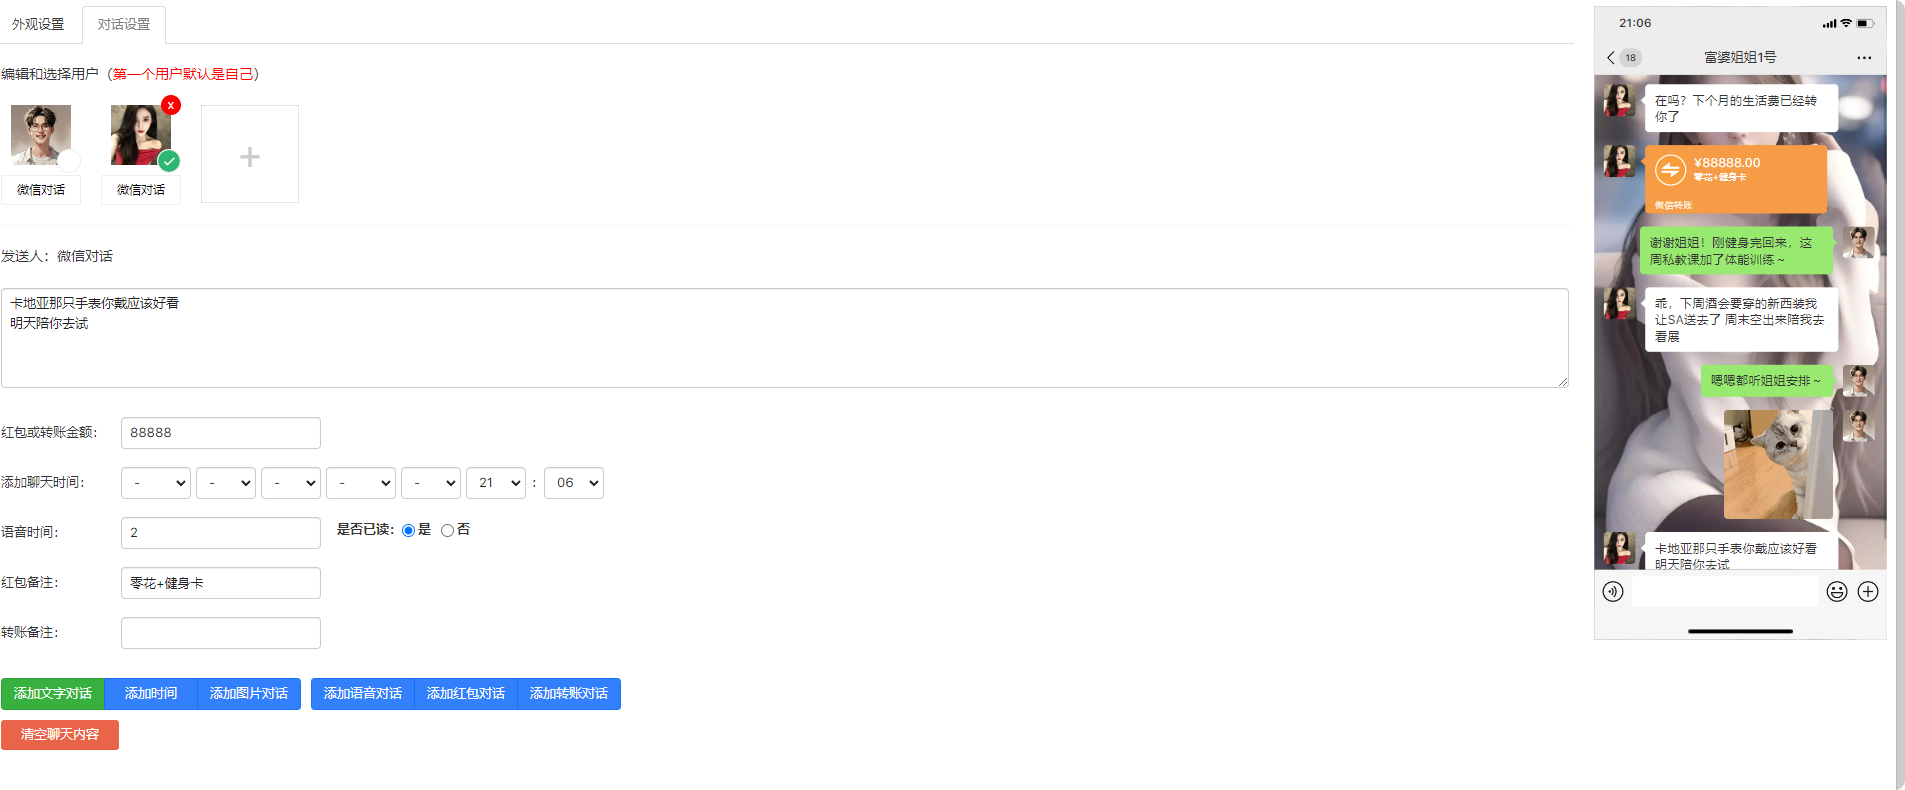Open the hour dropdown showing 21
The height and width of the screenshot is (790, 1905).
(x=496, y=483)
